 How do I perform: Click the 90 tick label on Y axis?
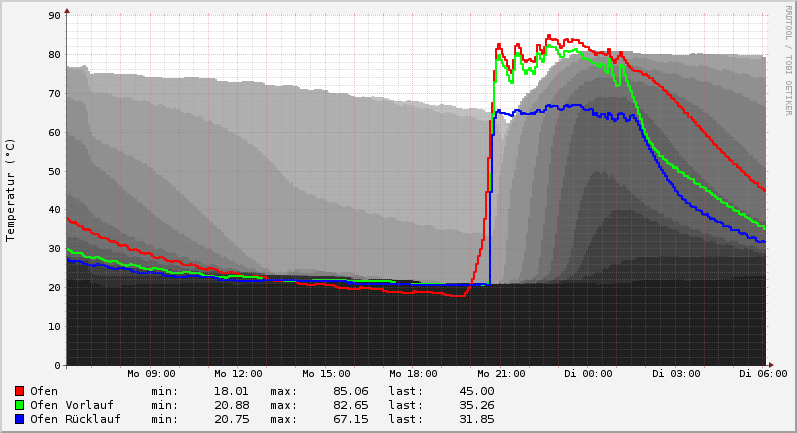click(56, 16)
